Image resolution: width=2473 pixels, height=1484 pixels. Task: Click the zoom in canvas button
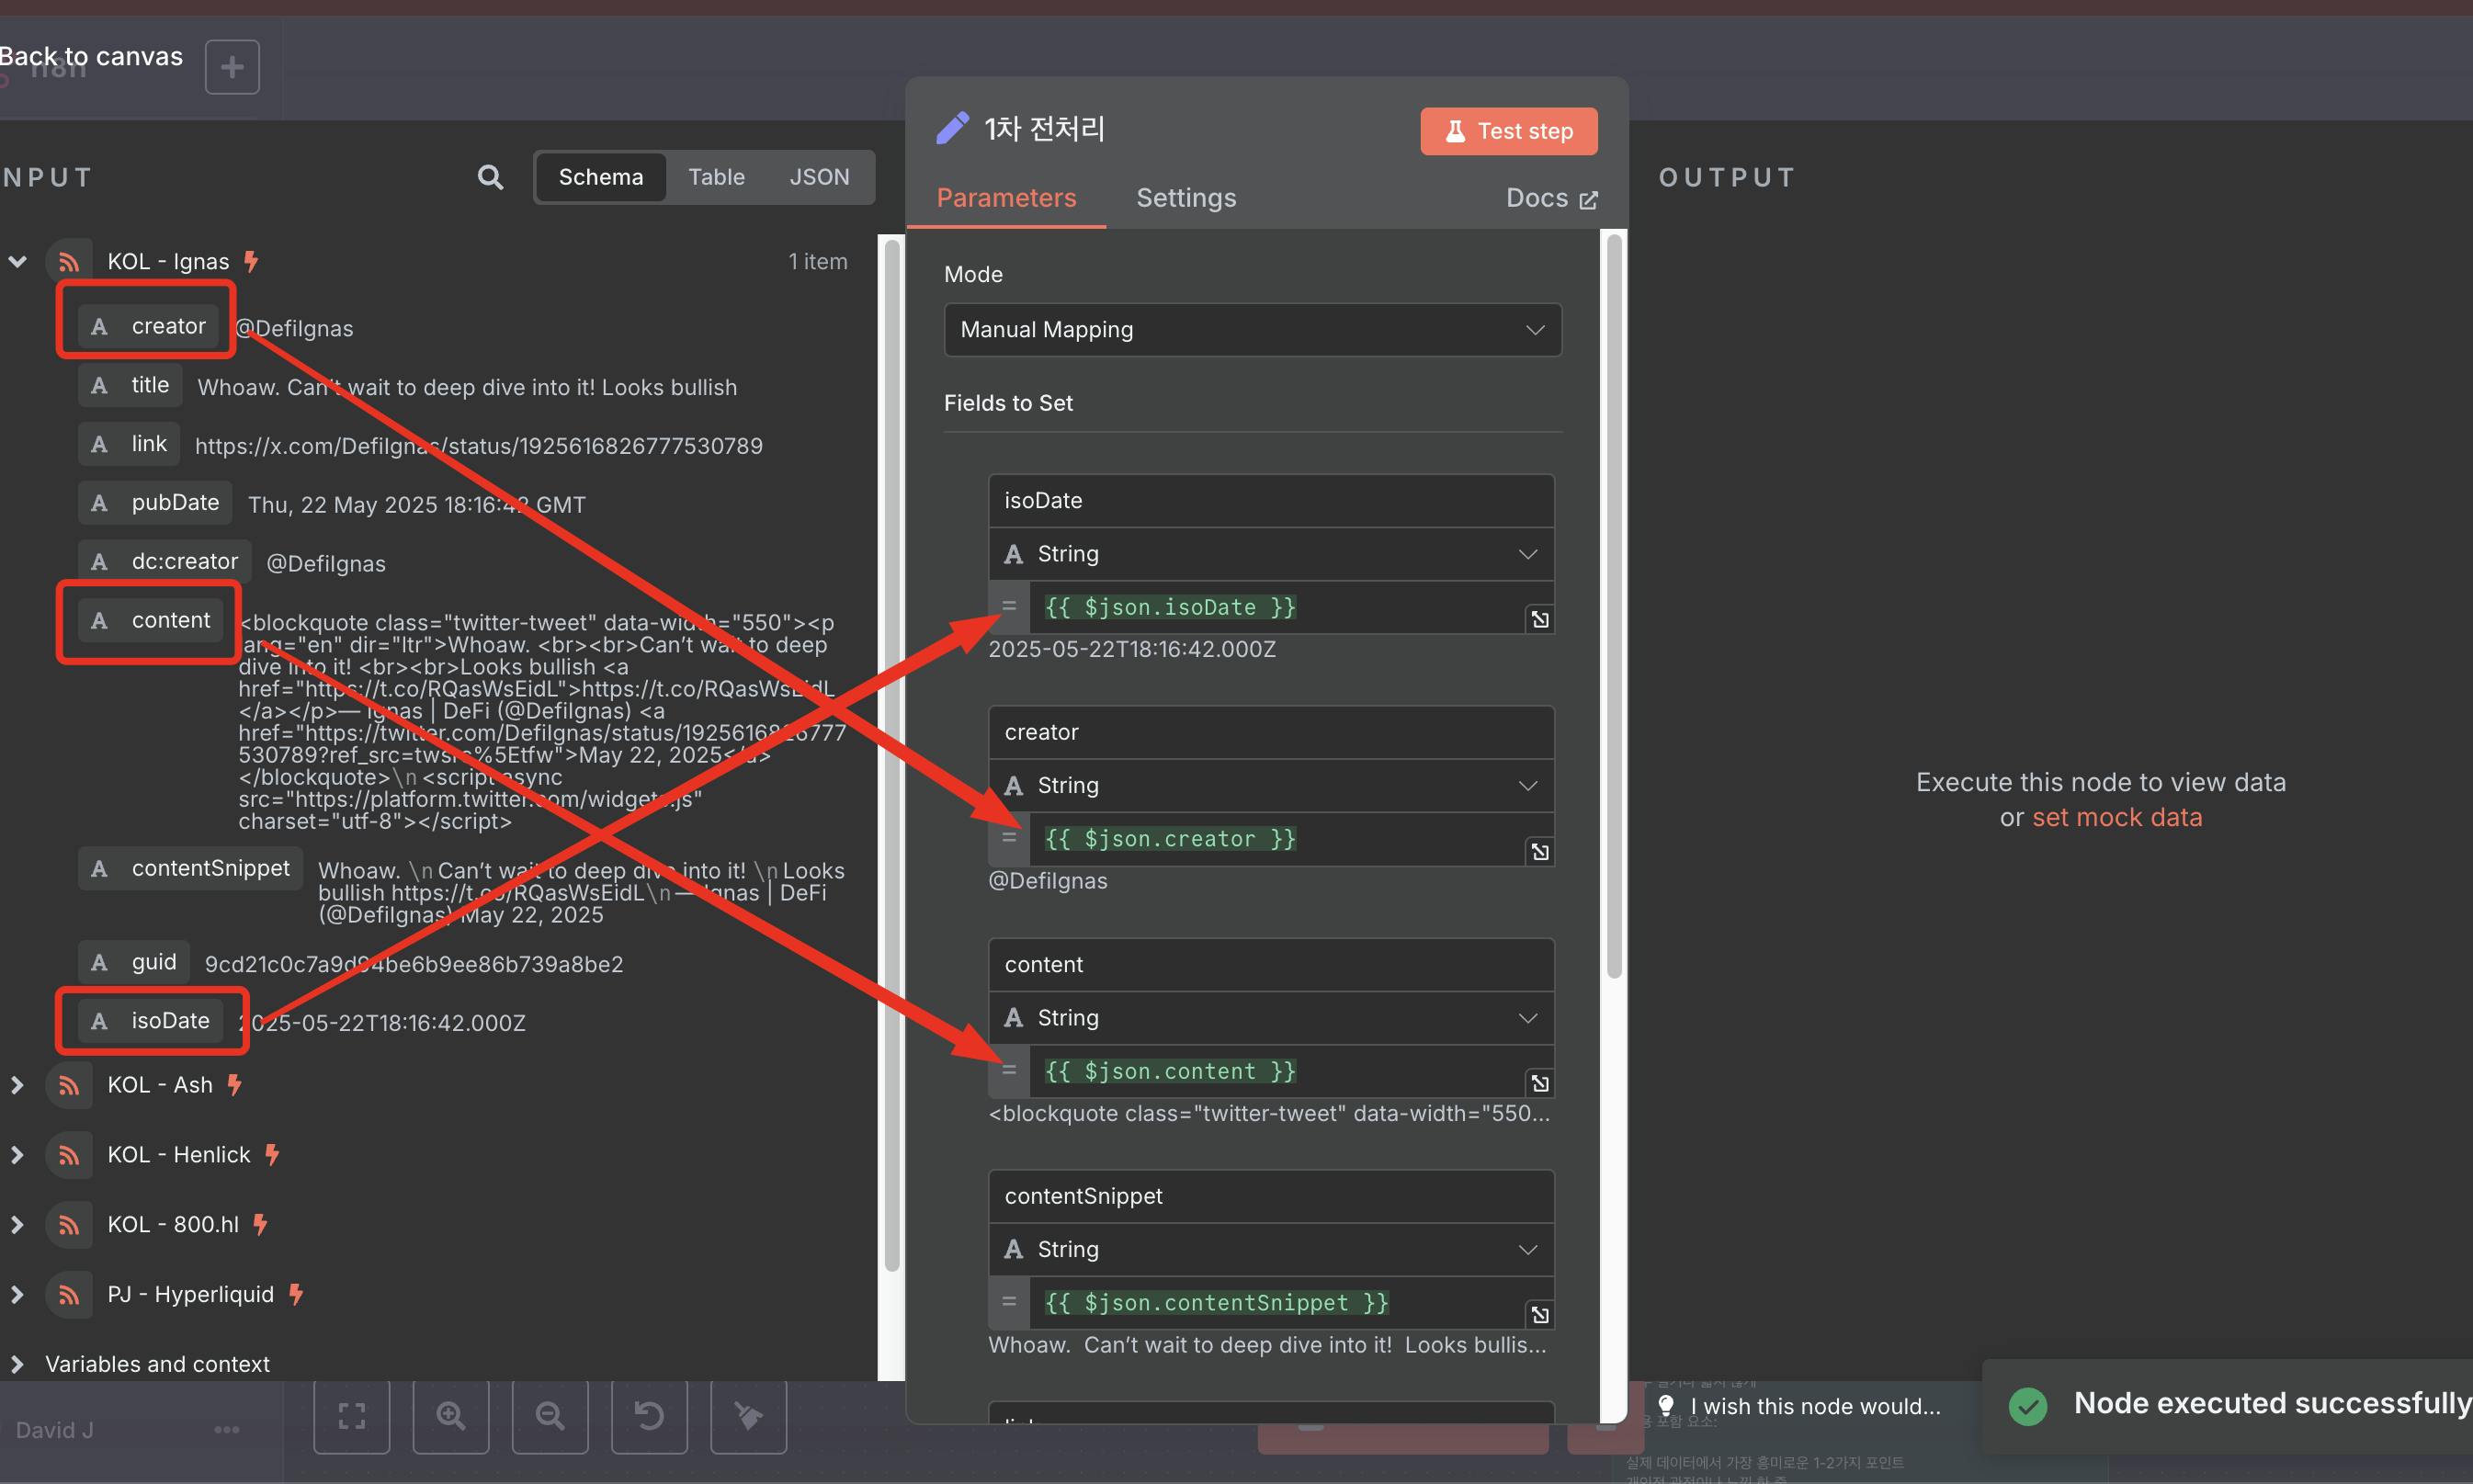point(451,1415)
